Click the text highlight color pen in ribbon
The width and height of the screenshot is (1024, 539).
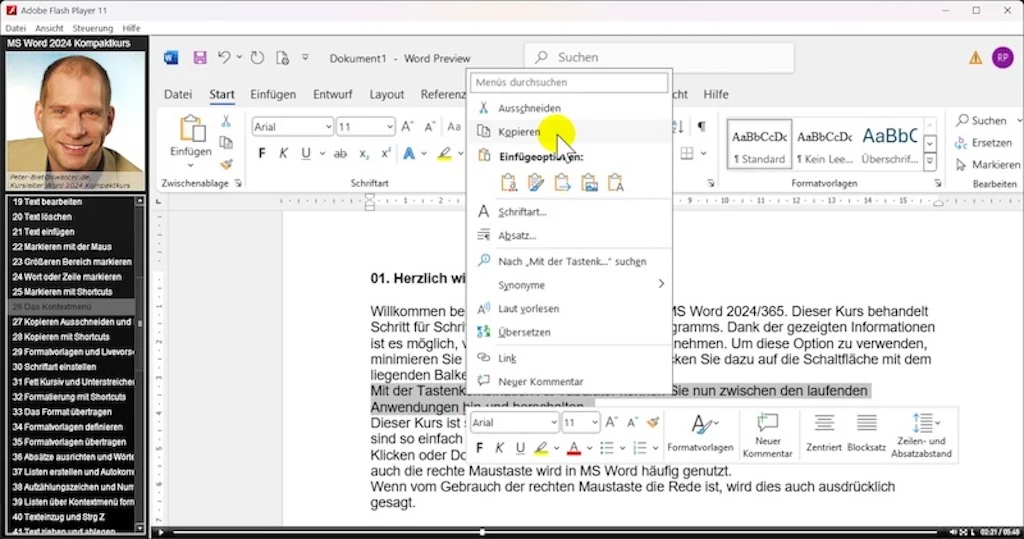[444, 154]
